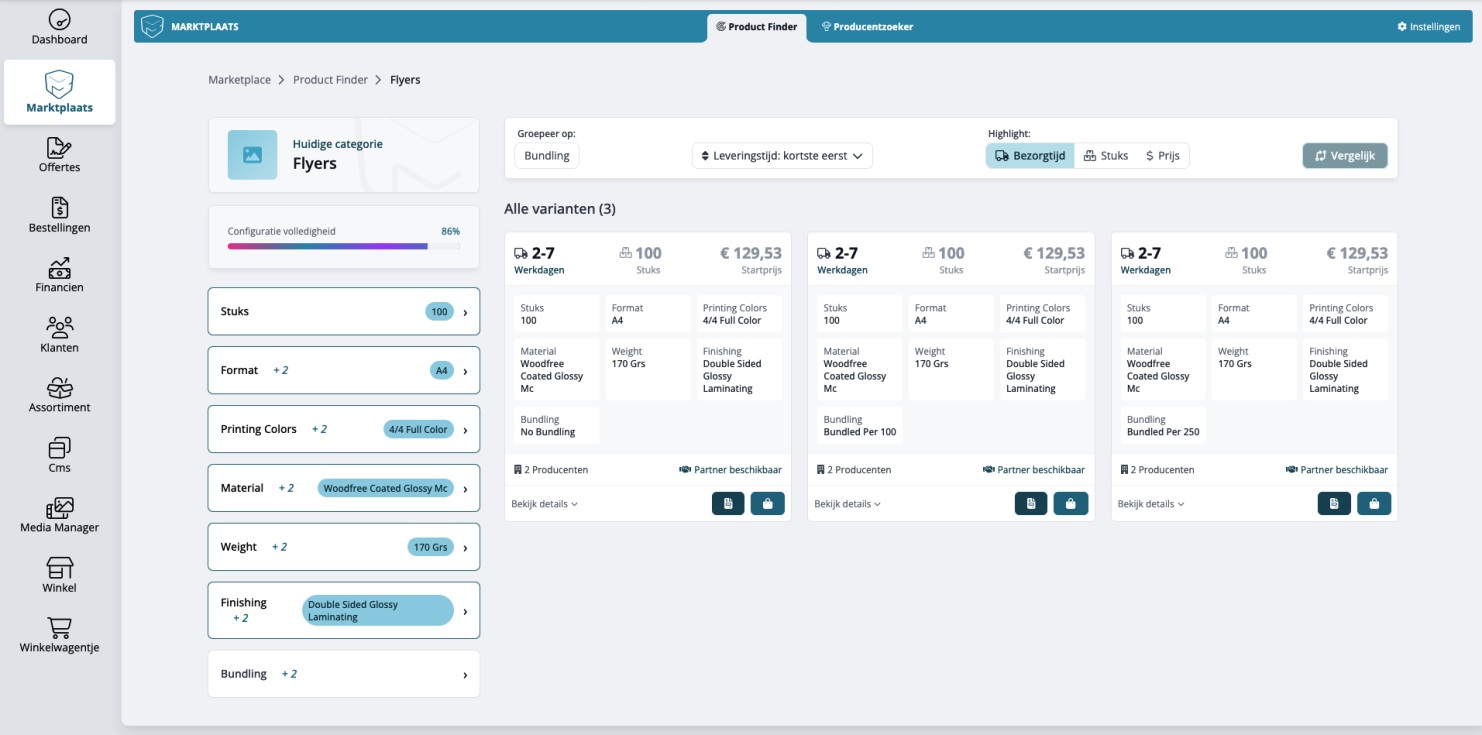Open Offertes in the sidebar
The width and height of the screenshot is (1482, 735).
click(x=59, y=154)
